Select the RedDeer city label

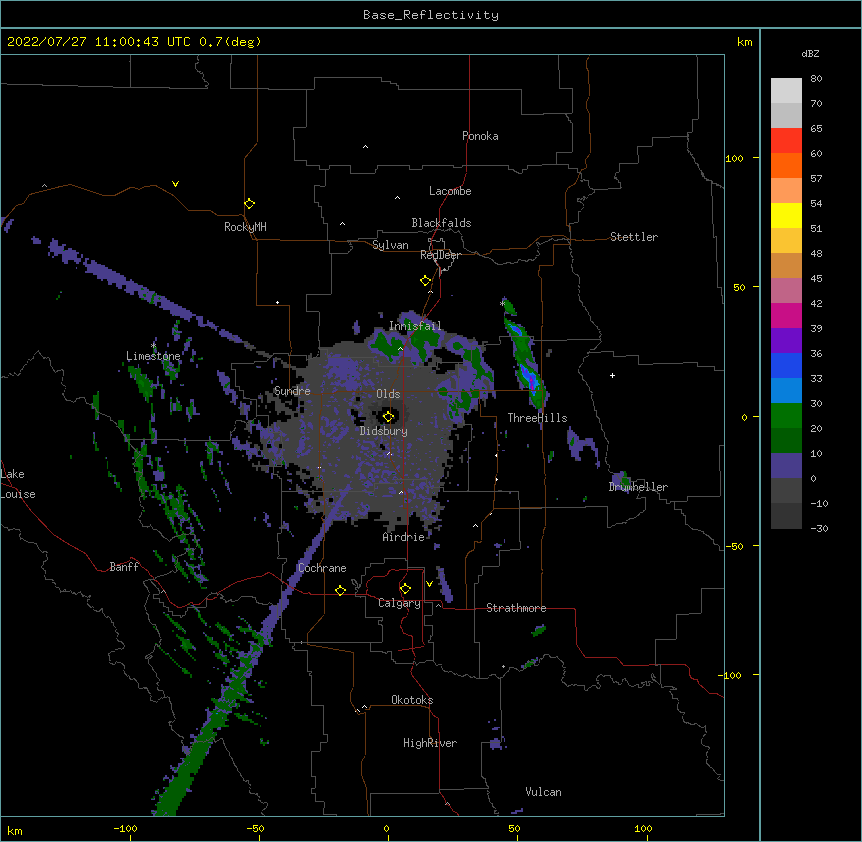(440, 255)
